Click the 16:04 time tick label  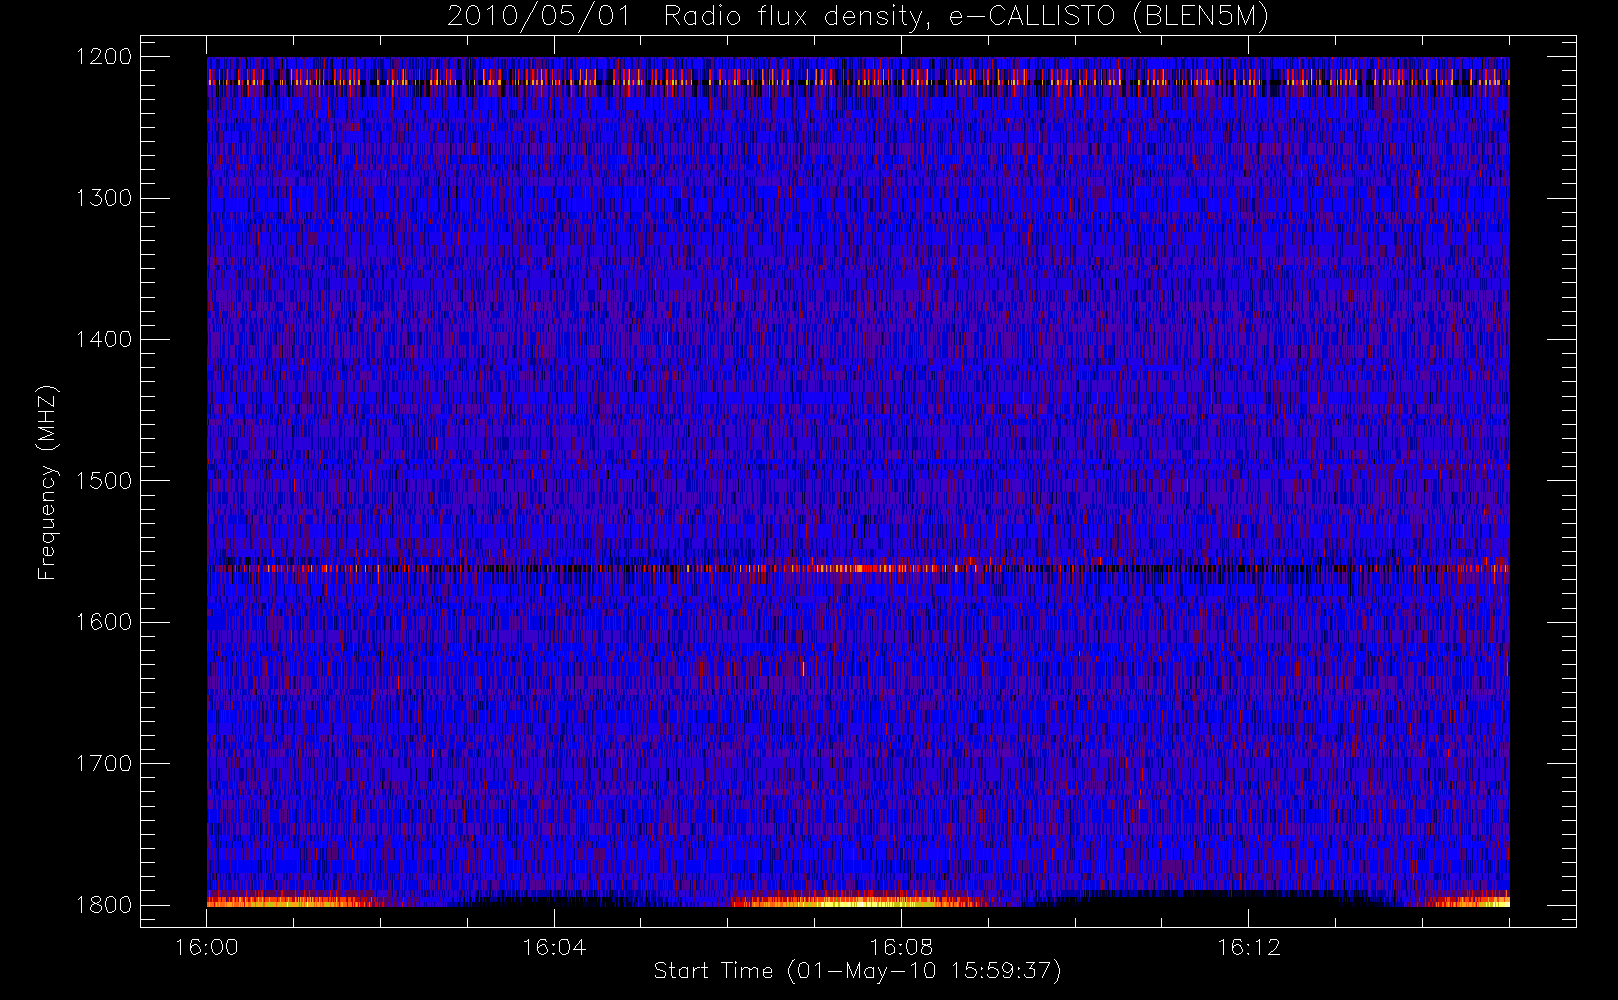click(554, 947)
